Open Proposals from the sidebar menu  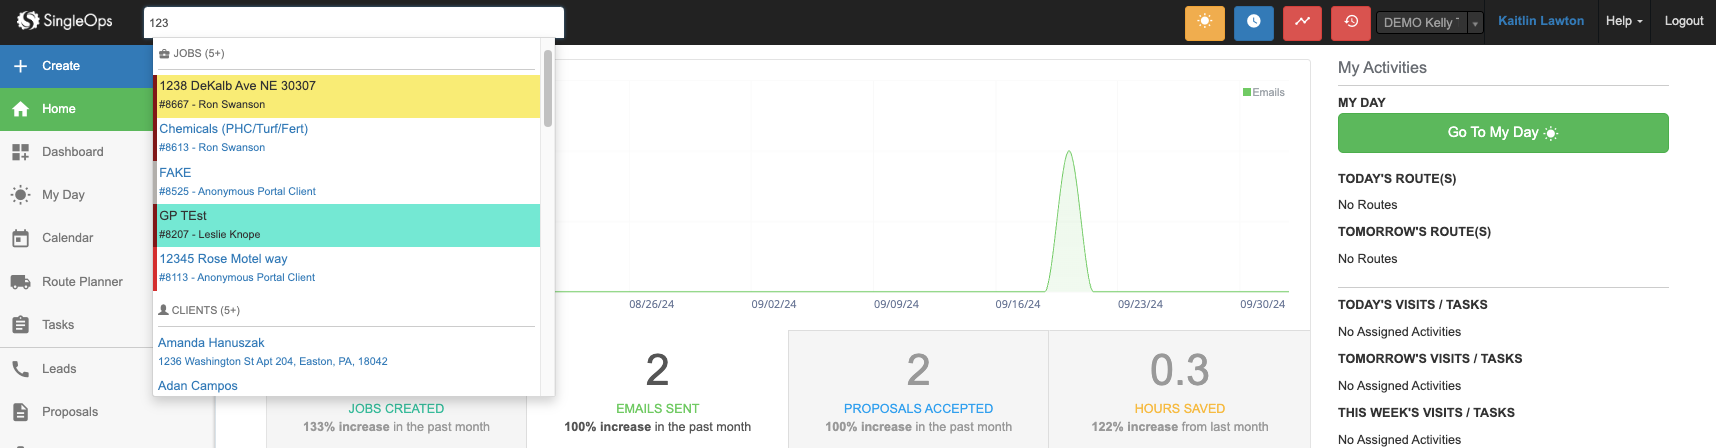click(69, 412)
